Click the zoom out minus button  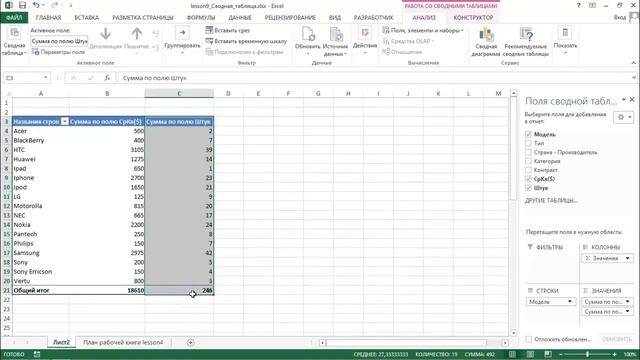[x=561, y=354]
